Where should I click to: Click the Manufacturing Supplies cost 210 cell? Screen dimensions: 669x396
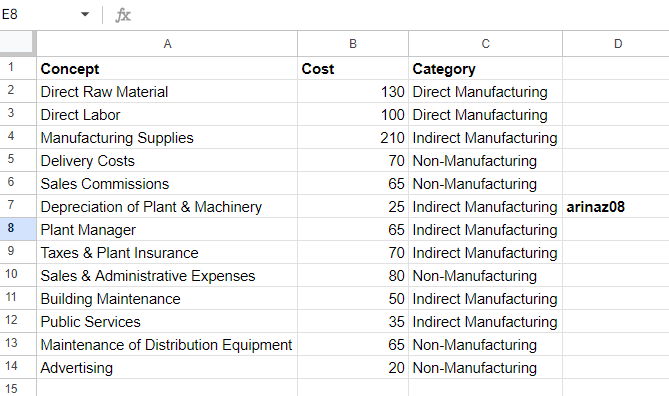(x=353, y=138)
